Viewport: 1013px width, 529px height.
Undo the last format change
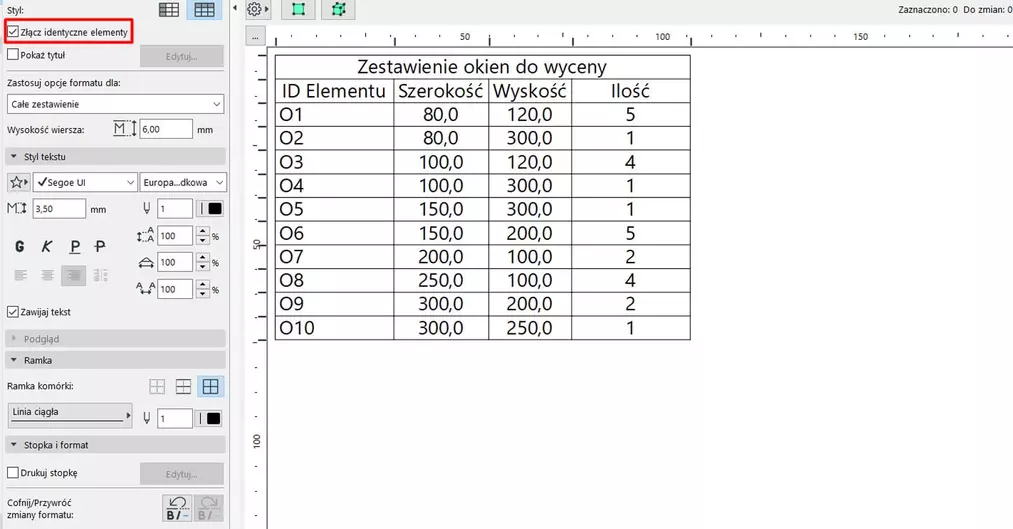[x=178, y=508]
